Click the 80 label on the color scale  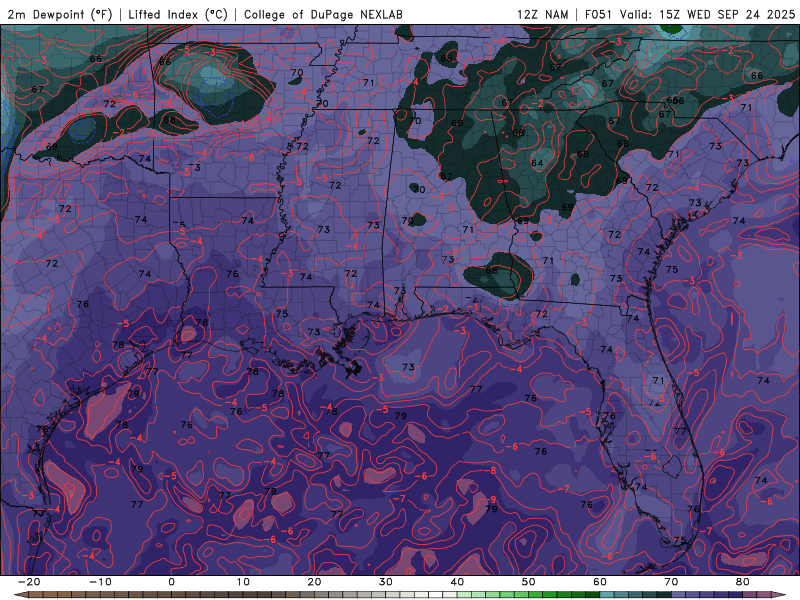[743, 582]
